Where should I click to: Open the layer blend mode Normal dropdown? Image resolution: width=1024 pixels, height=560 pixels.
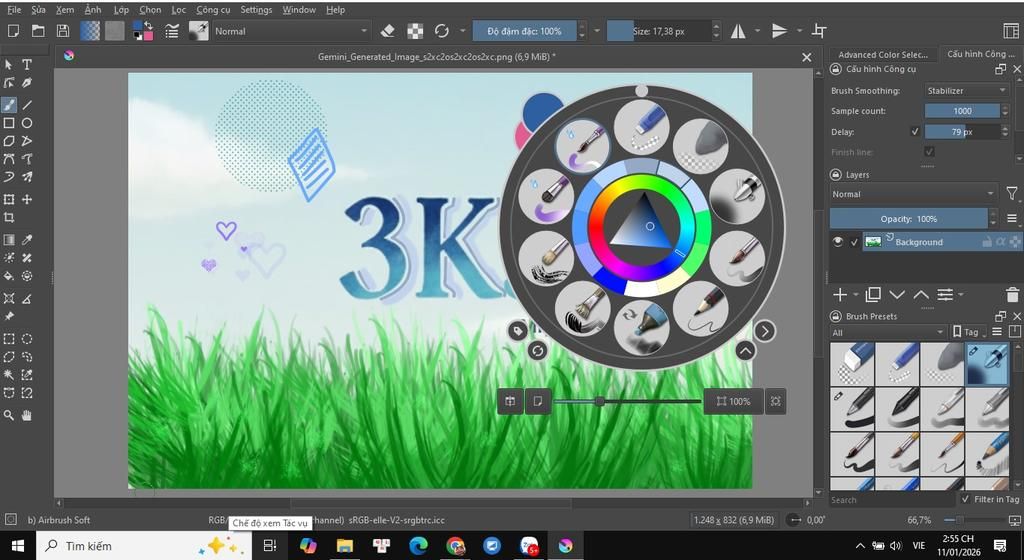click(x=912, y=194)
